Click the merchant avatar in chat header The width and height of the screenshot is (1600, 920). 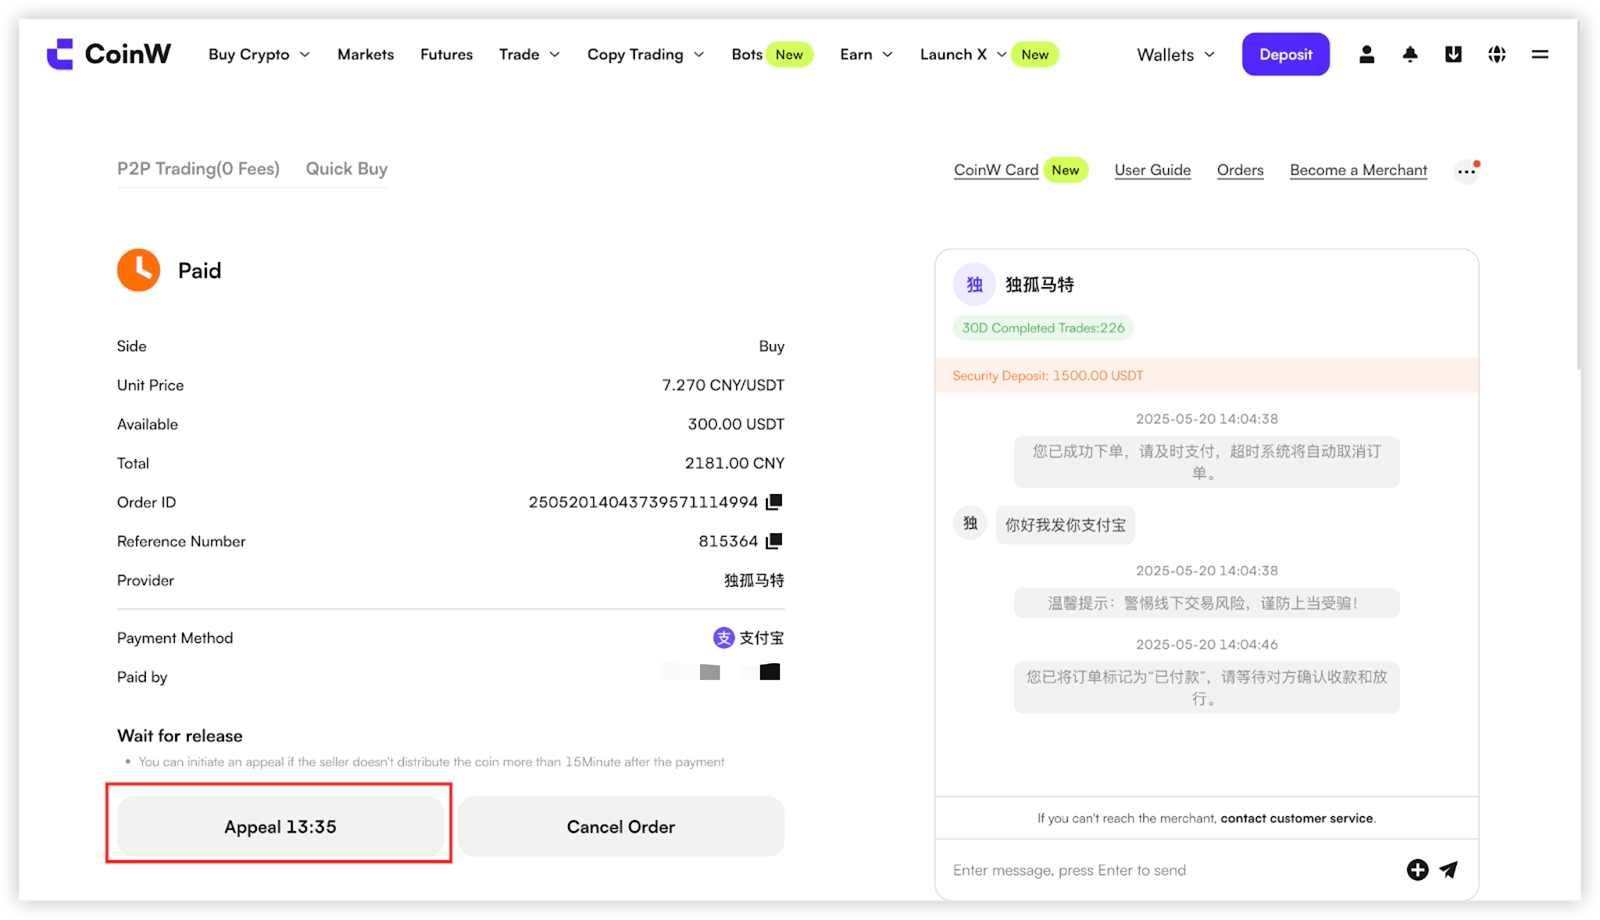tap(974, 284)
